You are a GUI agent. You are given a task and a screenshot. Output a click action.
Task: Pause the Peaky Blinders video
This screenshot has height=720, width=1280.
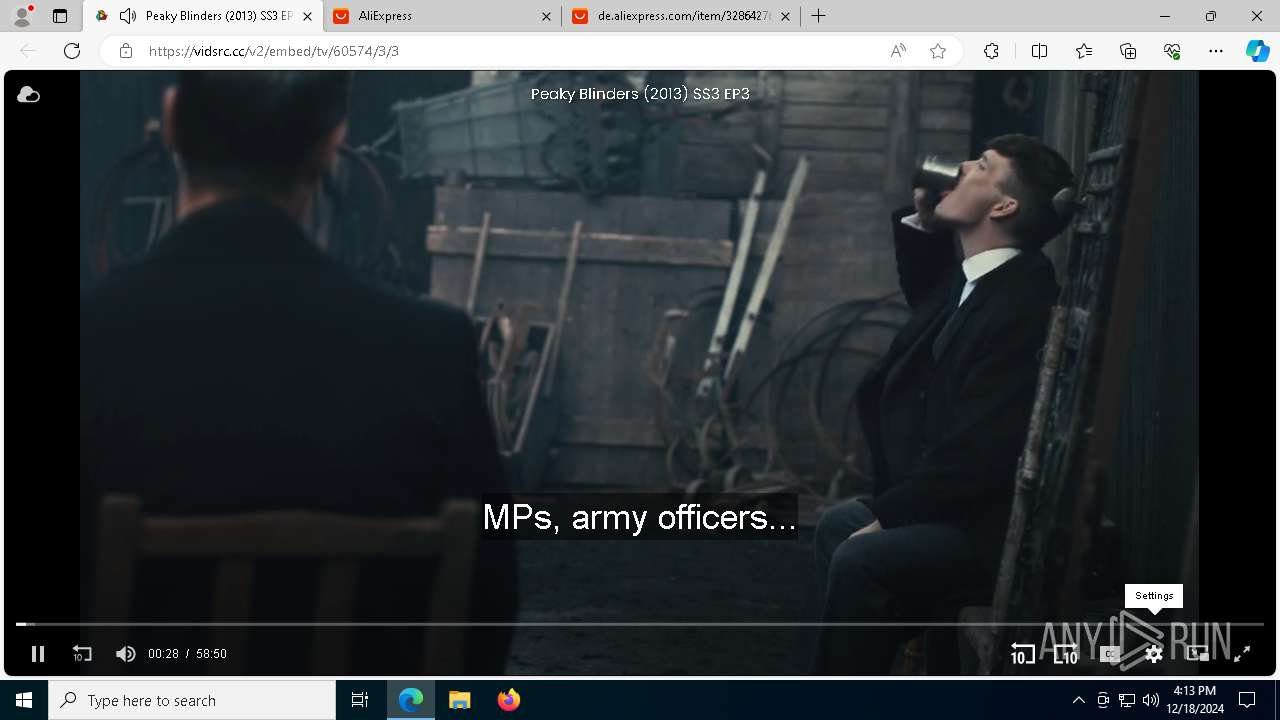click(38, 654)
